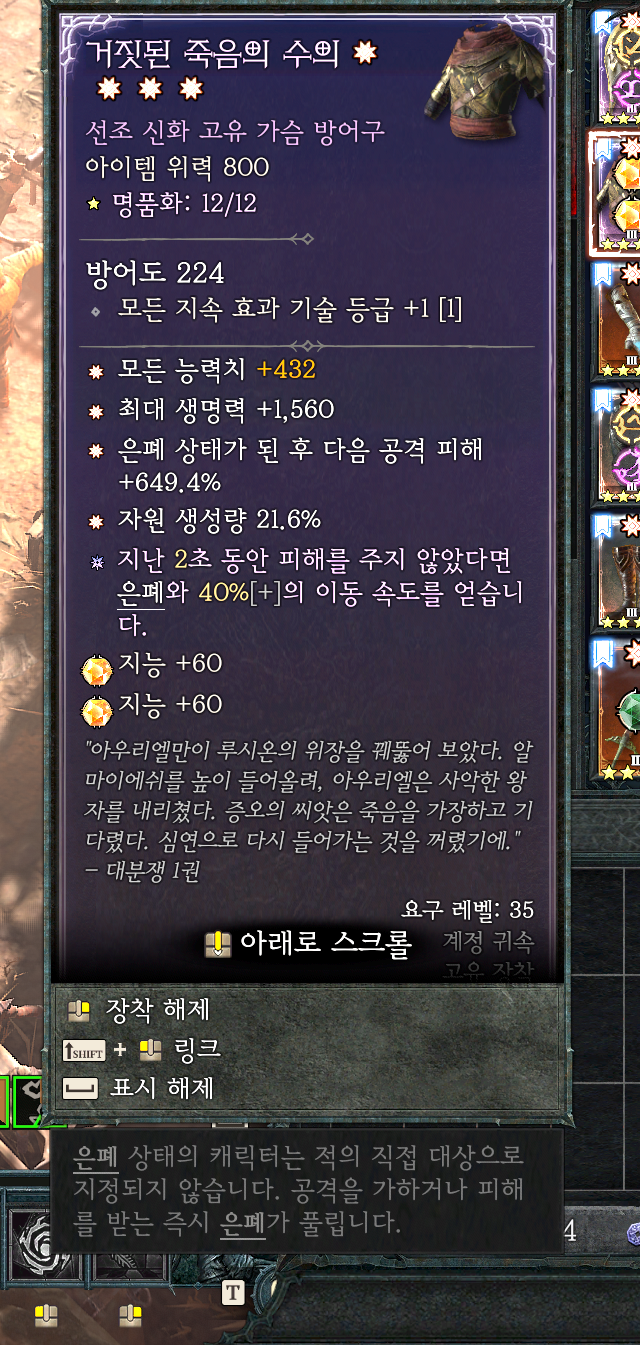Screen dimensions: 640x1345
Task: Click the SHIFT key icon
Action: [84, 1050]
